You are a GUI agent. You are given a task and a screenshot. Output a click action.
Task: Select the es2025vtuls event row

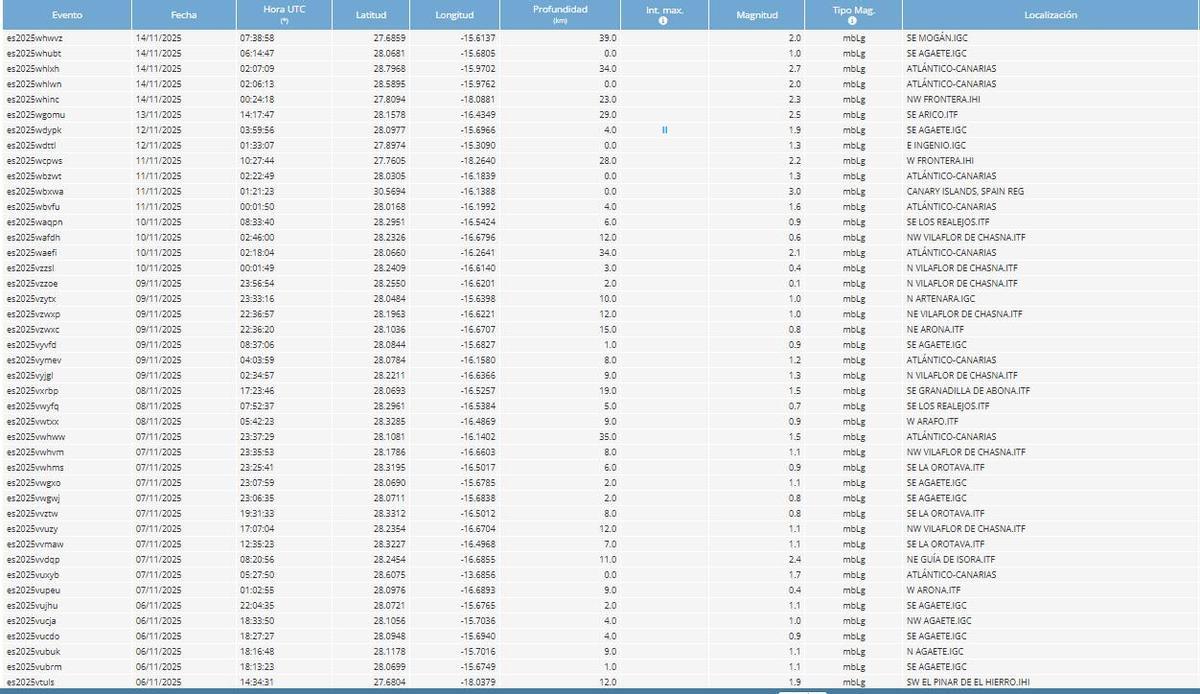tap(32, 682)
